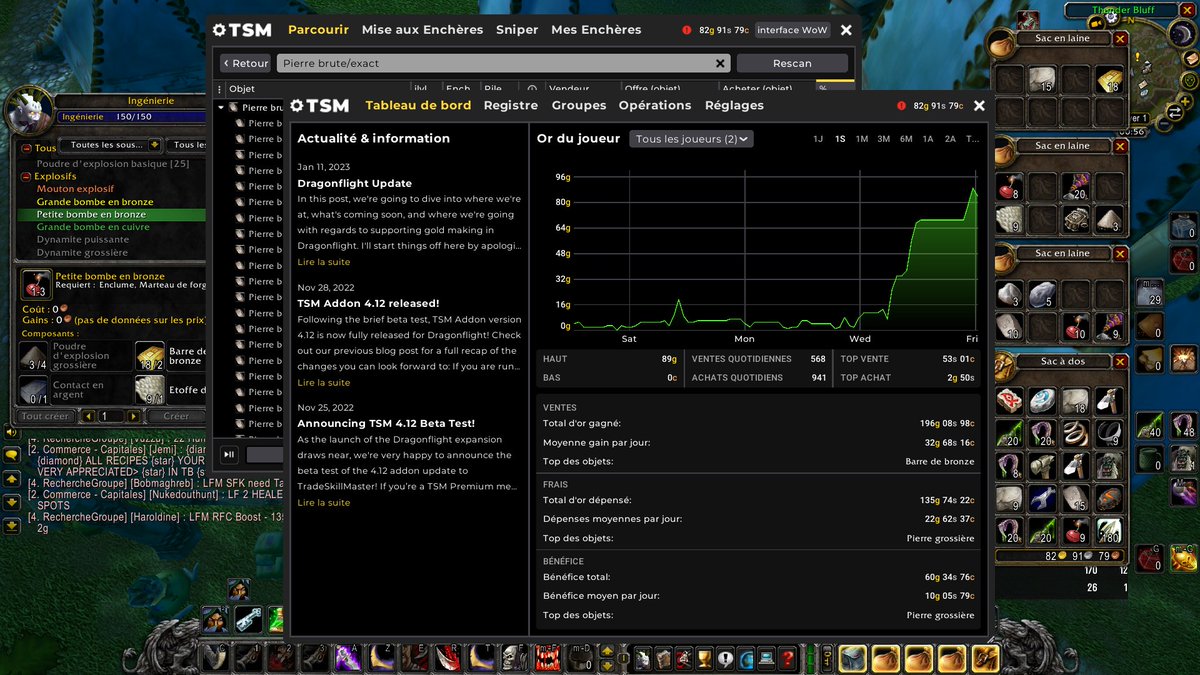The height and width of the screenshot is (675, 1200).
Task: Select Grande bombe en cuivre recipe
Action: (93, 227)
